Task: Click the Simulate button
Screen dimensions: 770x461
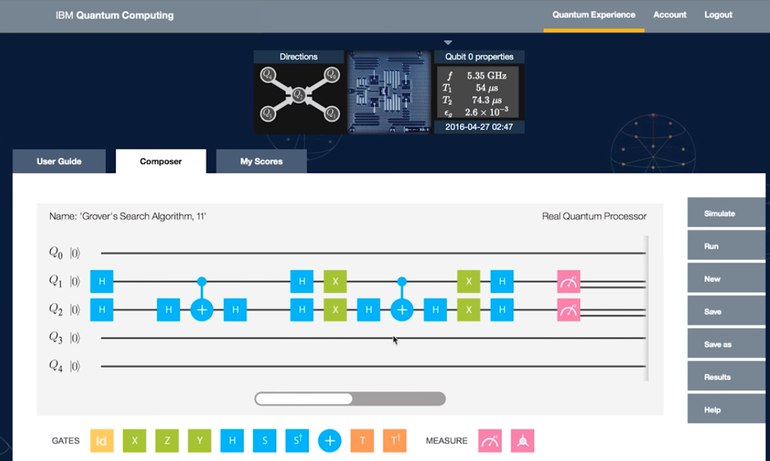Action: (x=726, y=213)
